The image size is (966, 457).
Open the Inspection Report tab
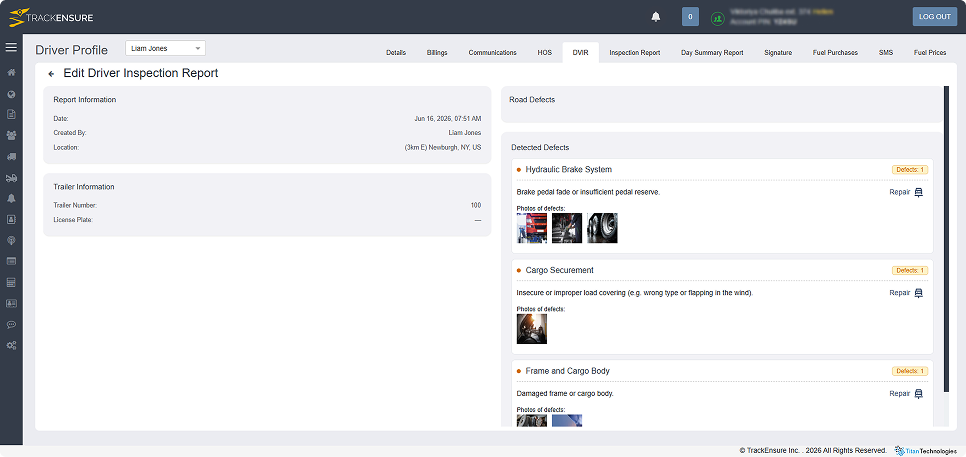click(x=635, y=53)
